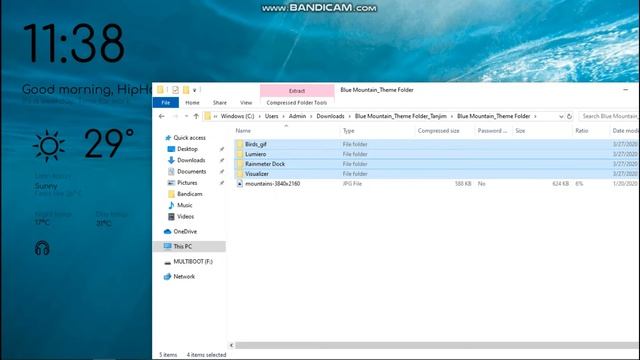
Task: Open the File ribbon menu
Action: click(x=166, y=102)
